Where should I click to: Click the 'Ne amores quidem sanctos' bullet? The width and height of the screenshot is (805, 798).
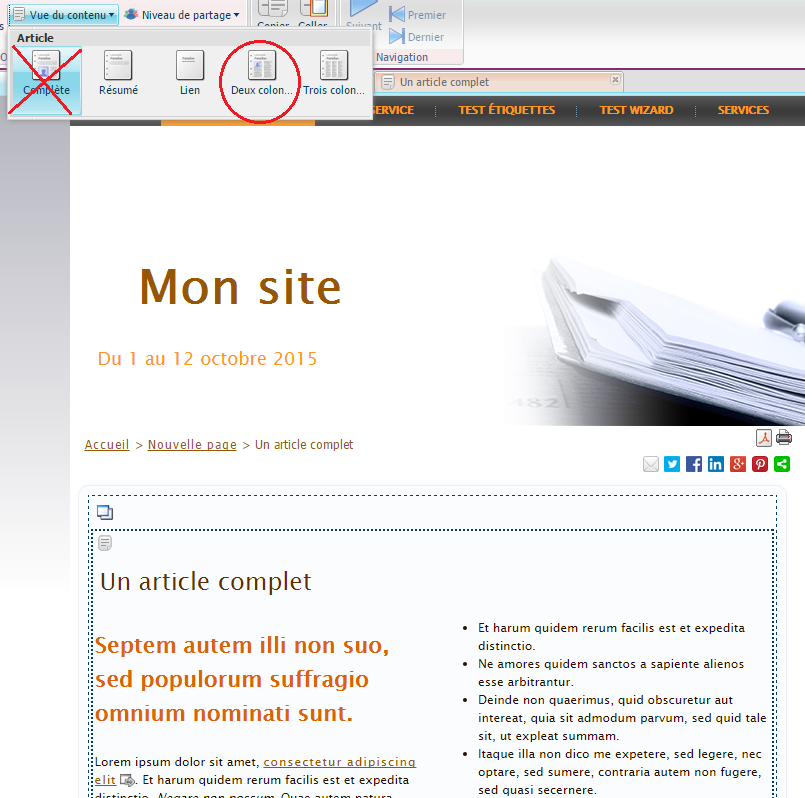pos(611,673)
